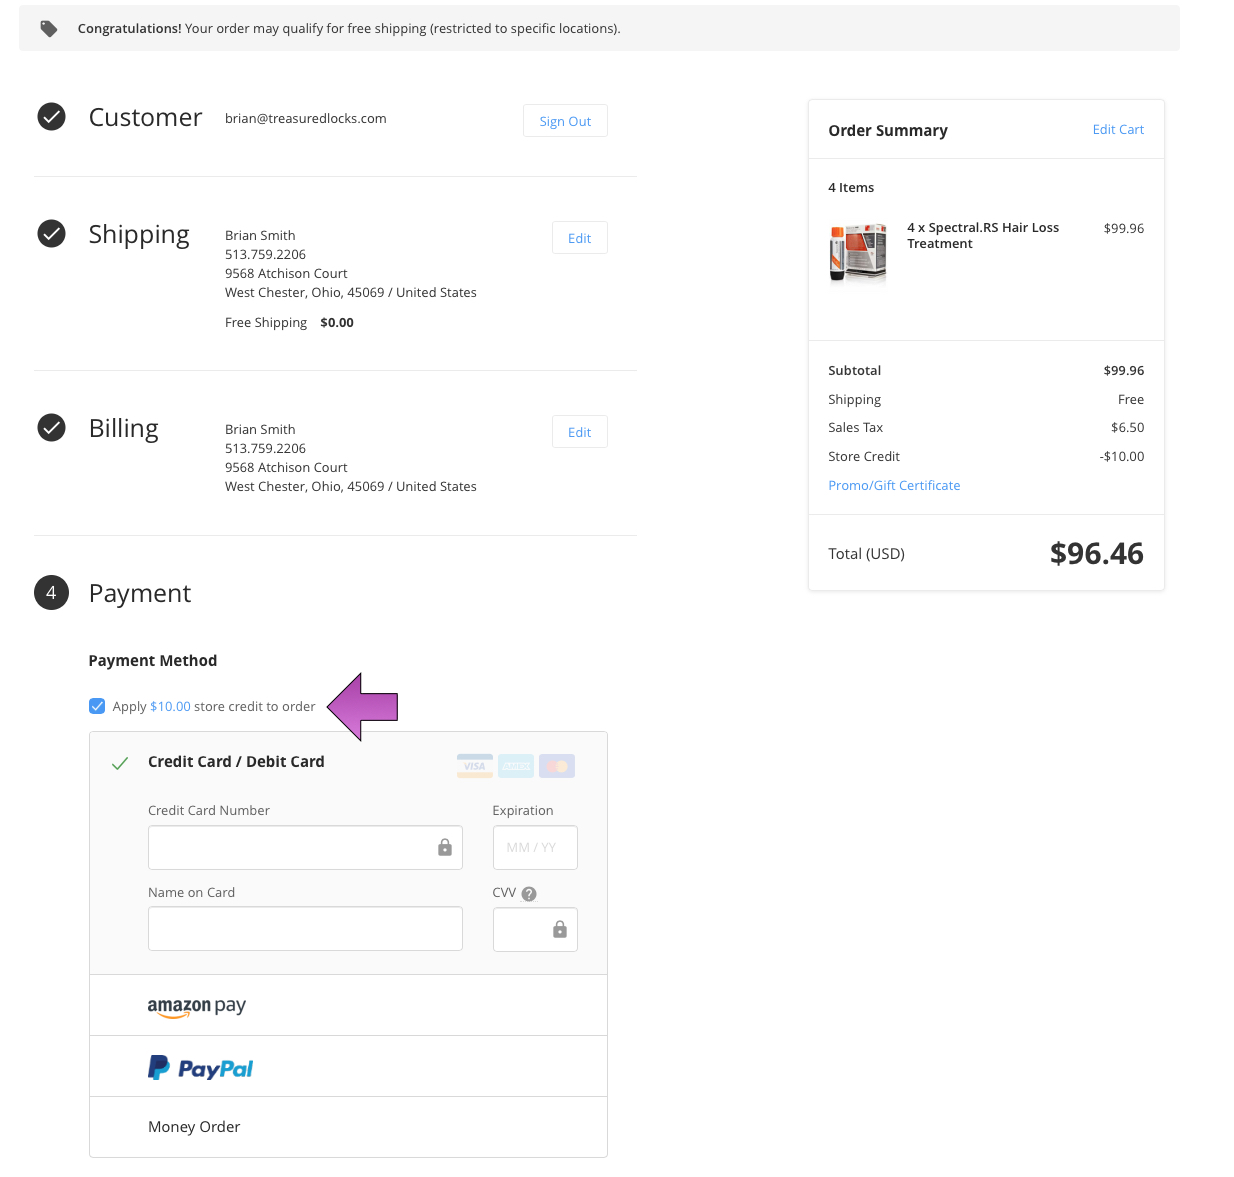Viewport: 1234px width, 1177px height.
Task: Click the price tag icon in banner
Action: [x=49, y=29]
